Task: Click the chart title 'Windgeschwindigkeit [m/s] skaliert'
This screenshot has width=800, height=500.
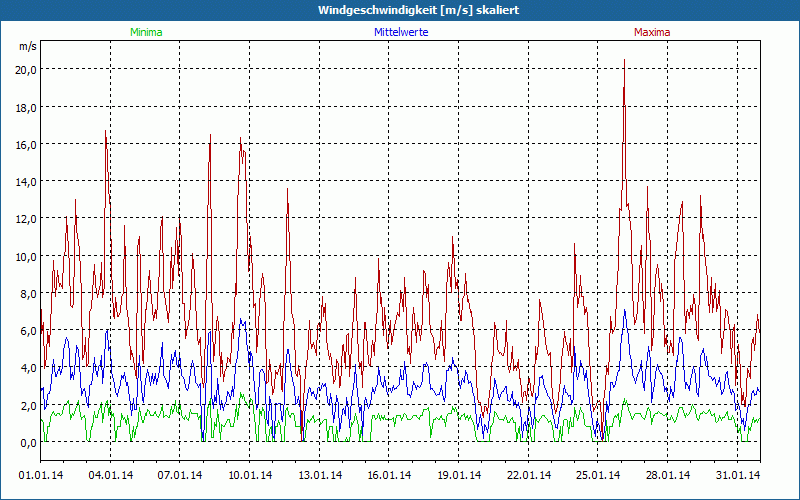Action: pos(418,10)
